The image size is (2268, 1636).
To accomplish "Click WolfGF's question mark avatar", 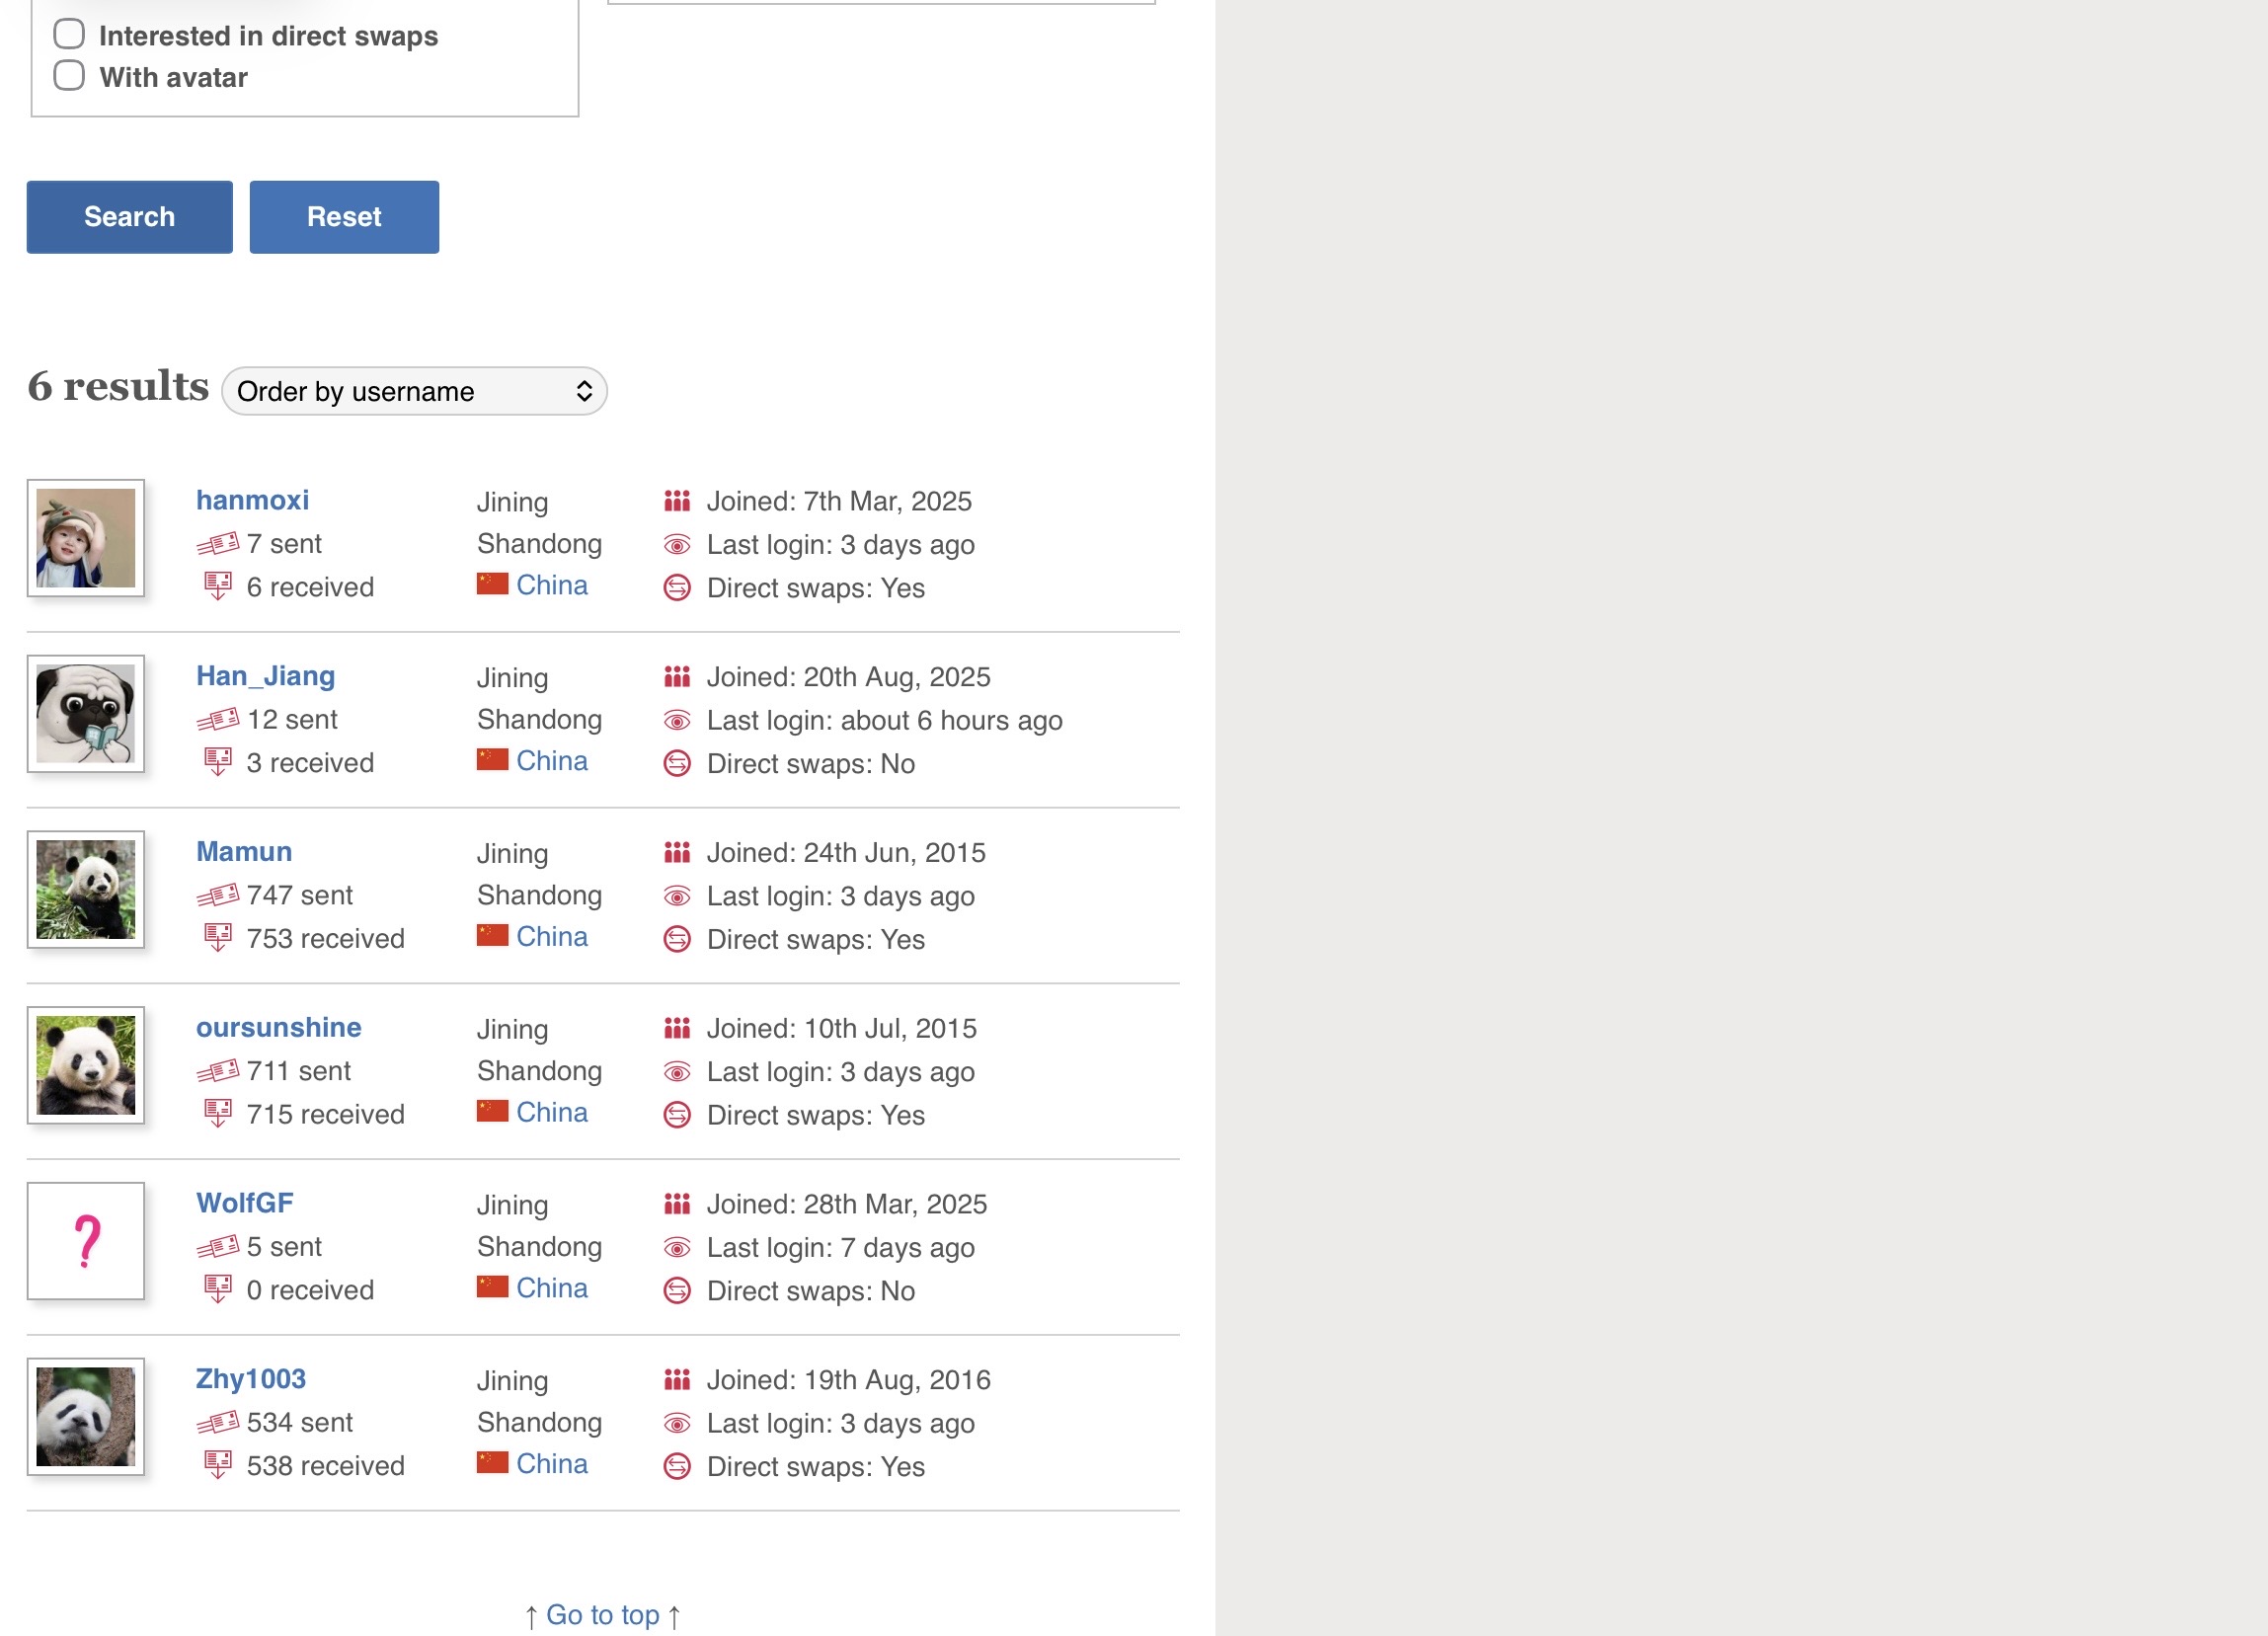I will point(86,1241).
